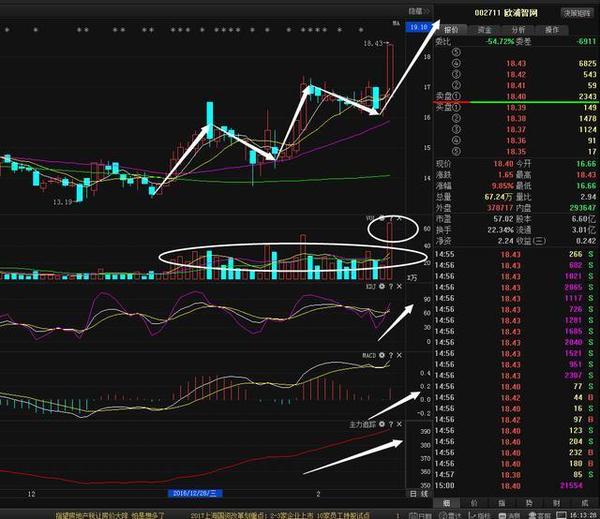
Task: Click the buy level ⑤ circled icon
Action: [x=456, y=152]
